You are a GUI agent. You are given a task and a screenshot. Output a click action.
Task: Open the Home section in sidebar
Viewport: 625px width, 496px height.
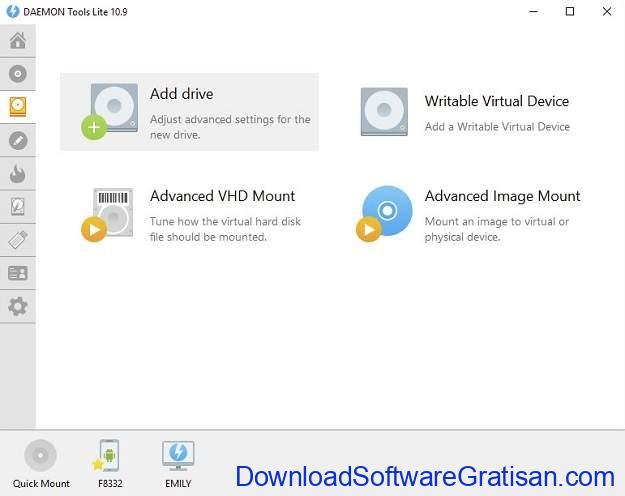pyautogui.click(x=18, y=40)
